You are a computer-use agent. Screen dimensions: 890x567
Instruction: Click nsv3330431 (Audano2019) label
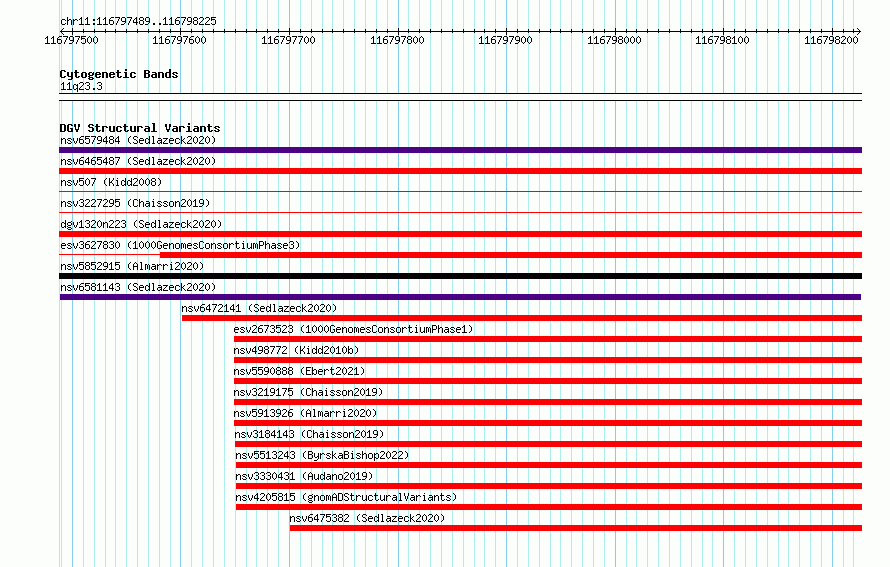304,476
